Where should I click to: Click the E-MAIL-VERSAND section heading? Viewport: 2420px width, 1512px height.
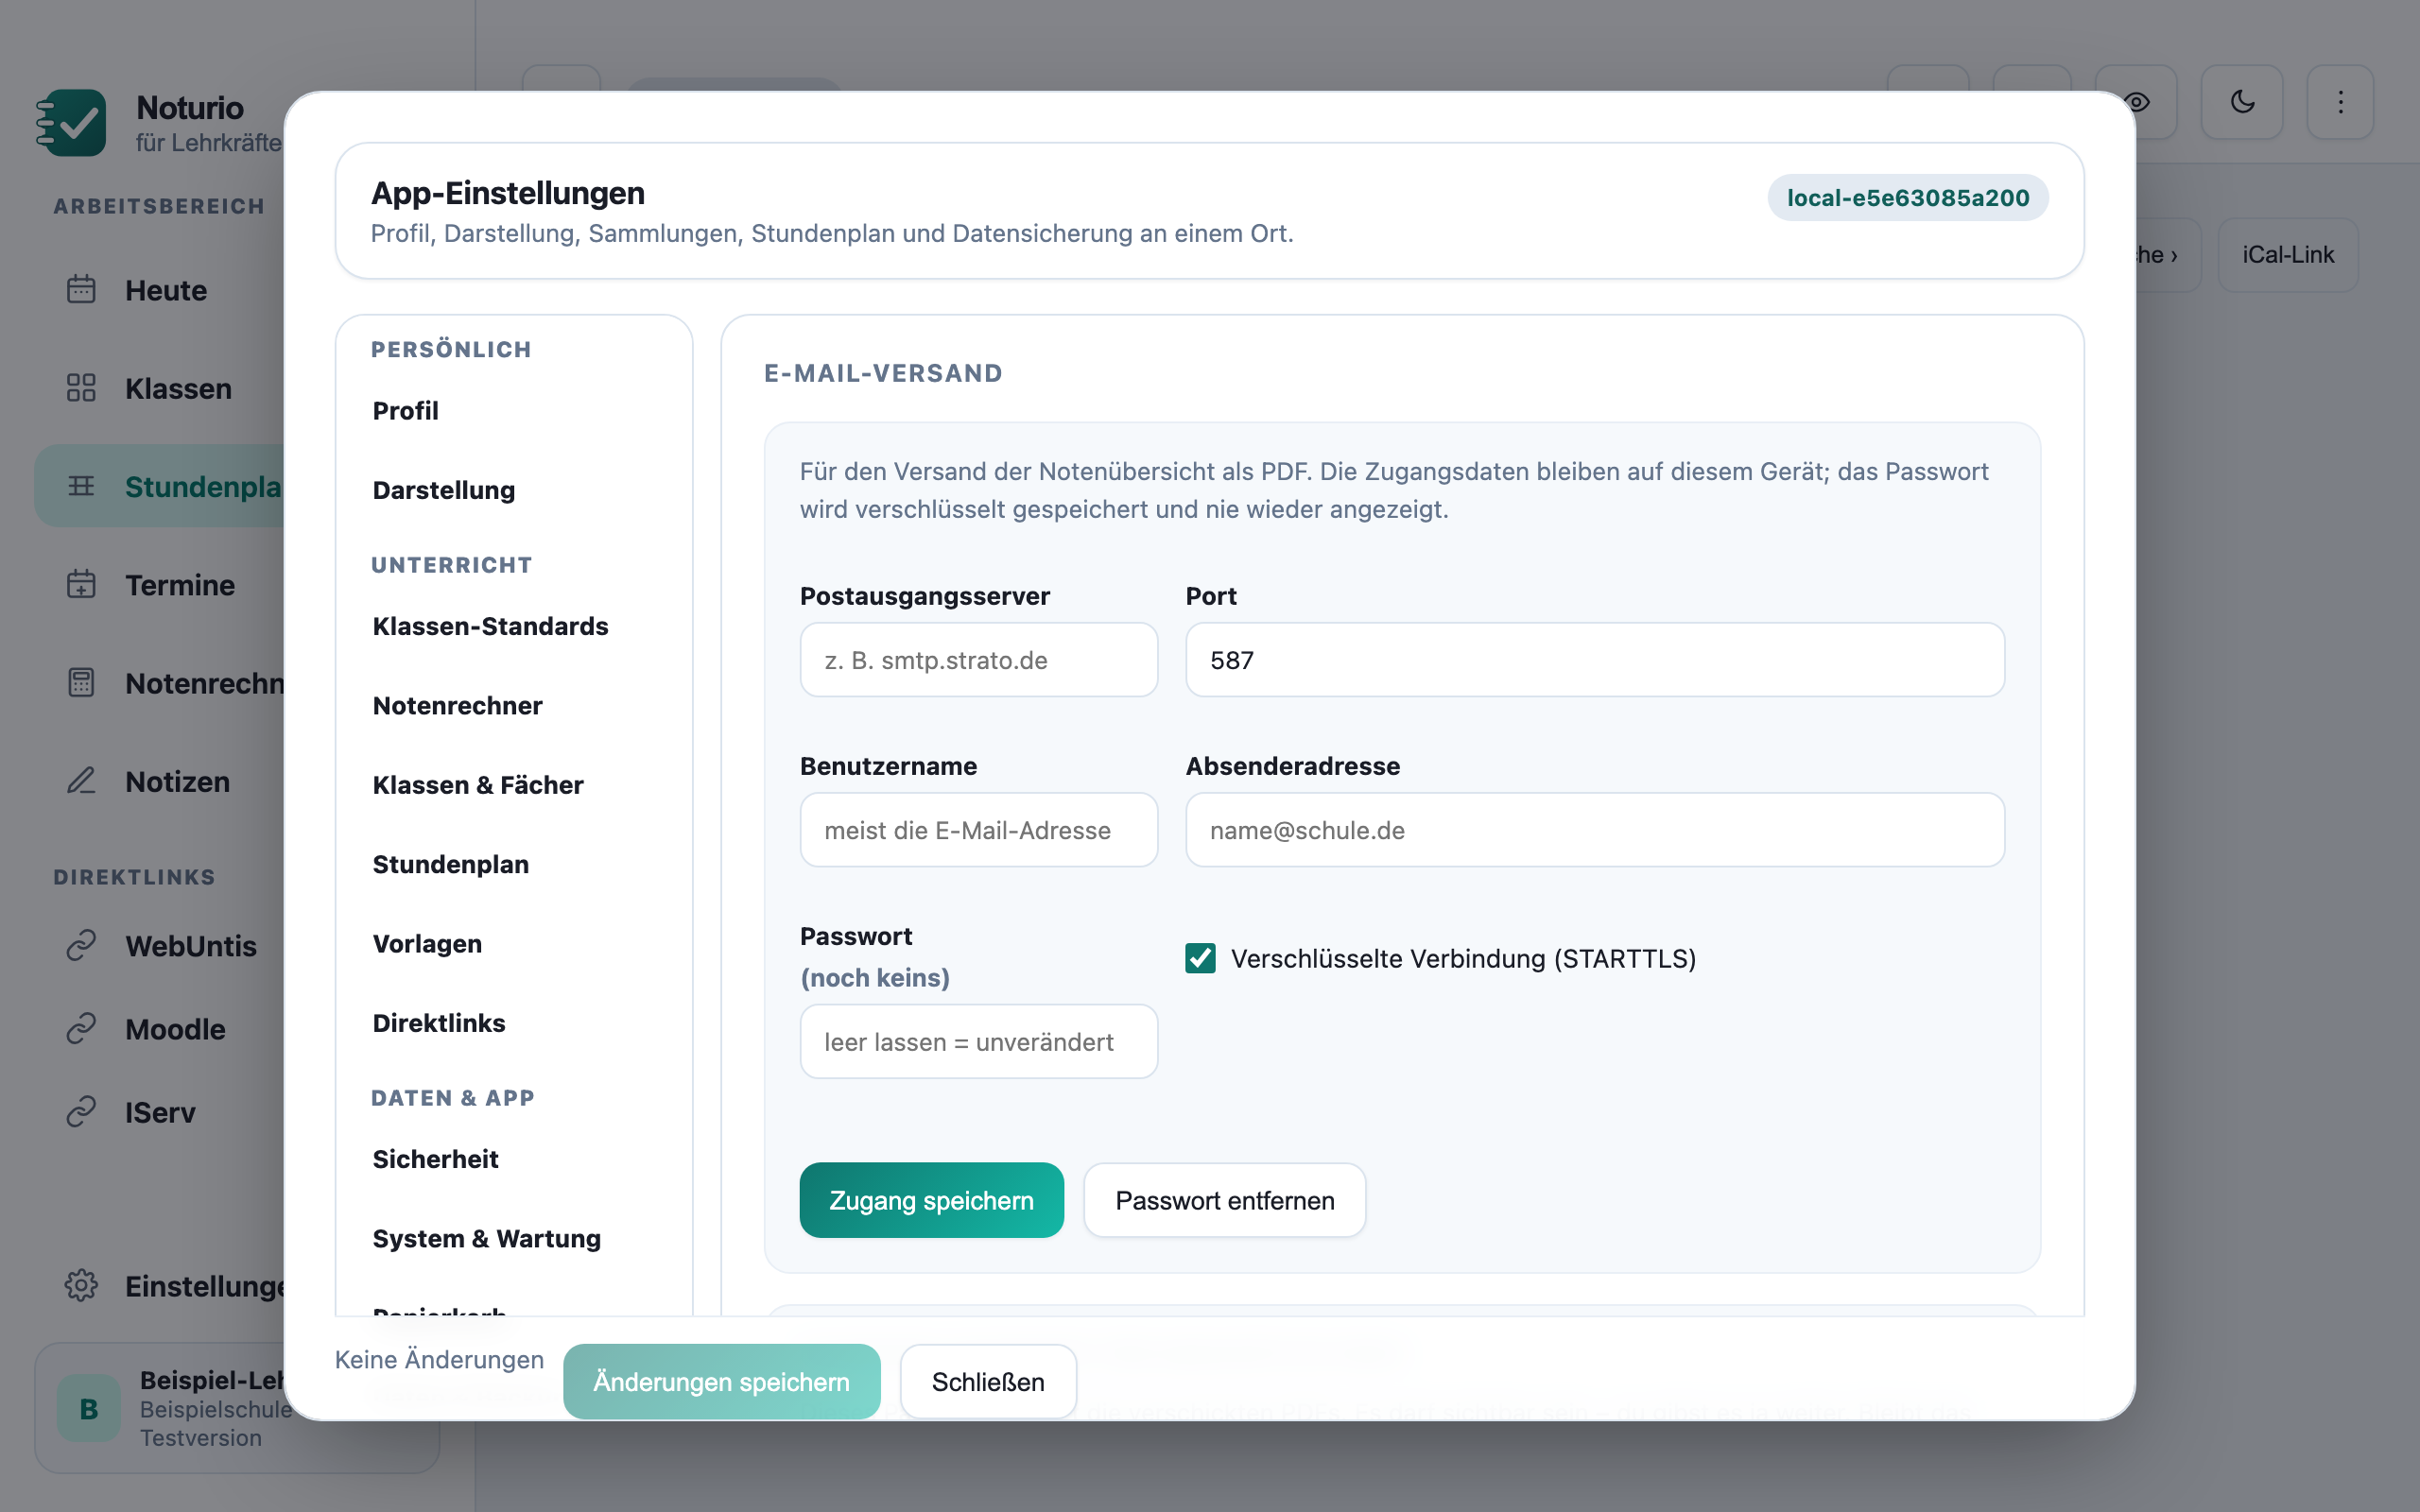coord(883,373)
